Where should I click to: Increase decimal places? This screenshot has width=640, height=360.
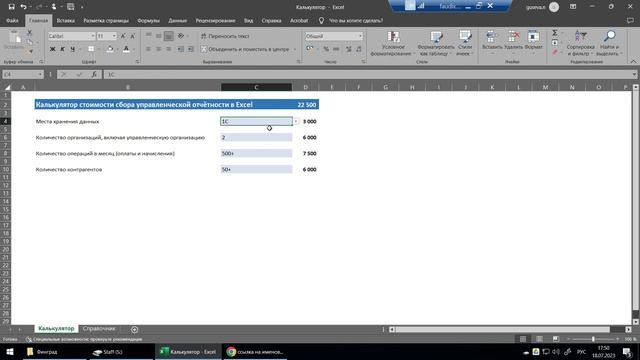349,49
